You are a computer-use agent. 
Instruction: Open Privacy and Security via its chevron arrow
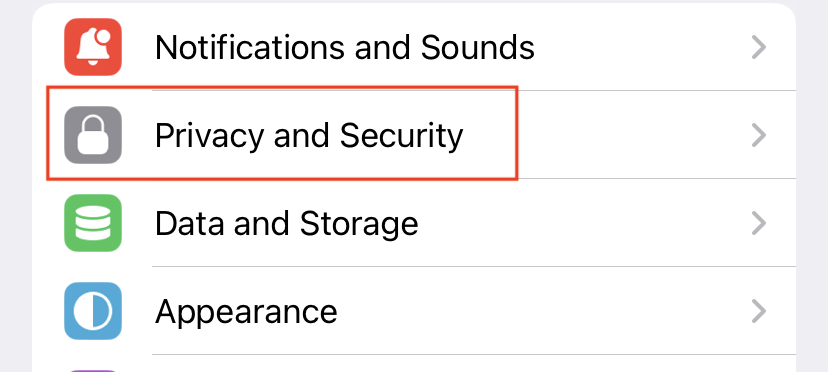(x=759, y=135)
